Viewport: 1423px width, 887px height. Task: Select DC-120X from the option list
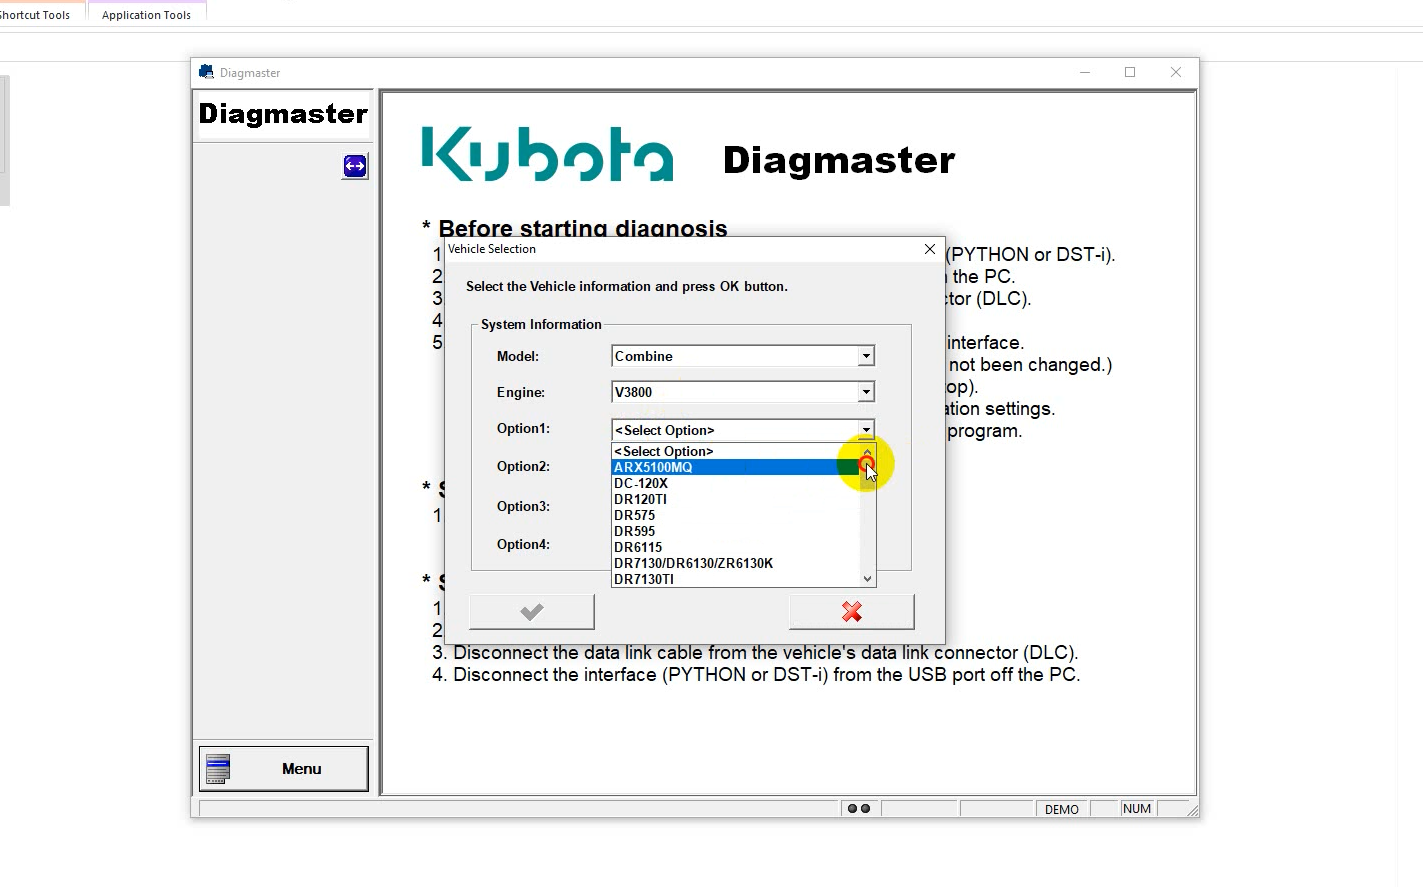click(736, 483)
